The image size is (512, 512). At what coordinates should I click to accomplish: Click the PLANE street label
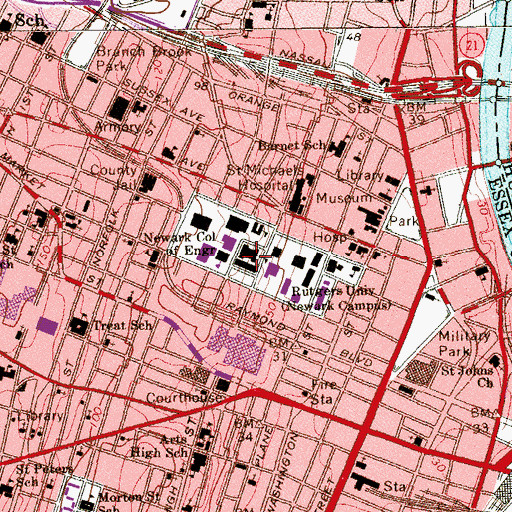tap(264, 446)
